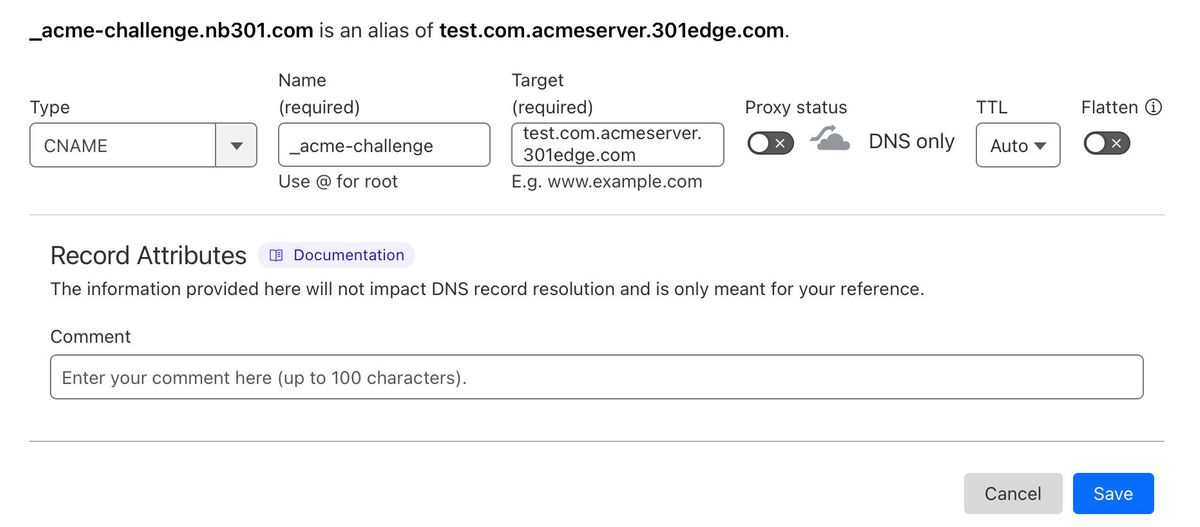
Task: Click the Target field test.com.acmeserver.301edge.com
Action: click(x=617, y=144)
